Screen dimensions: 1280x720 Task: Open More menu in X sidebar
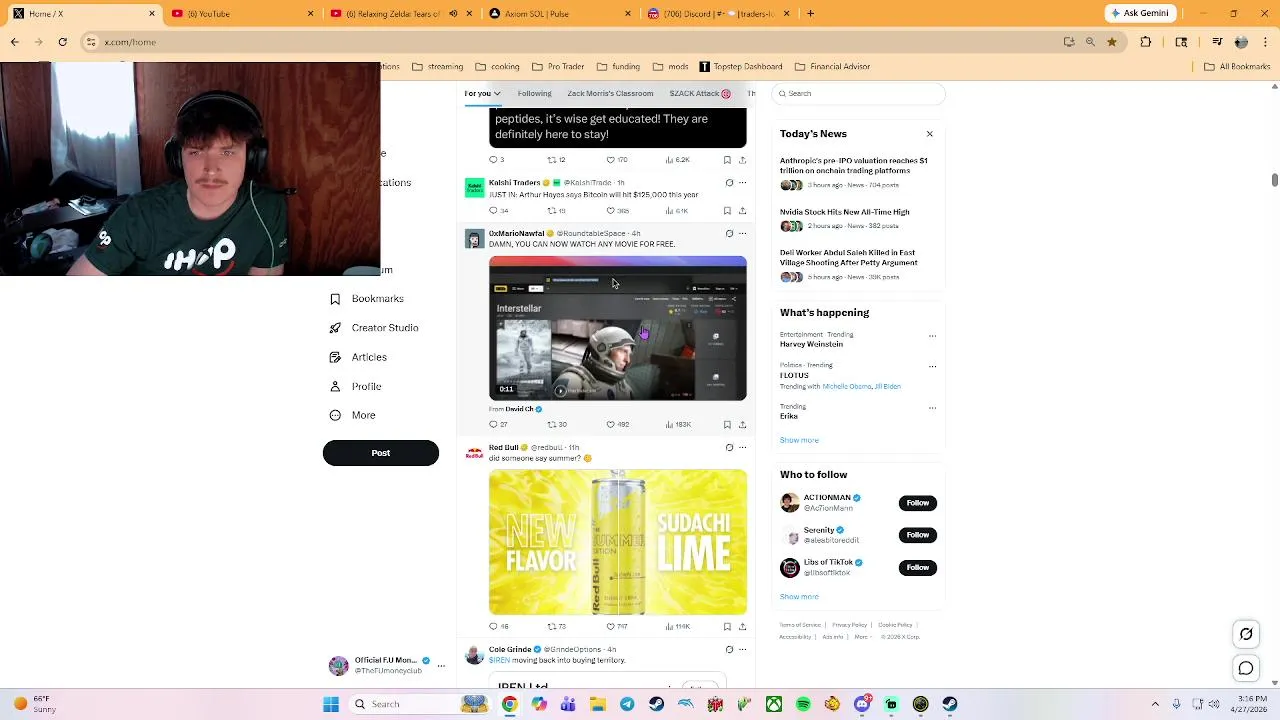tap(352, 415)
